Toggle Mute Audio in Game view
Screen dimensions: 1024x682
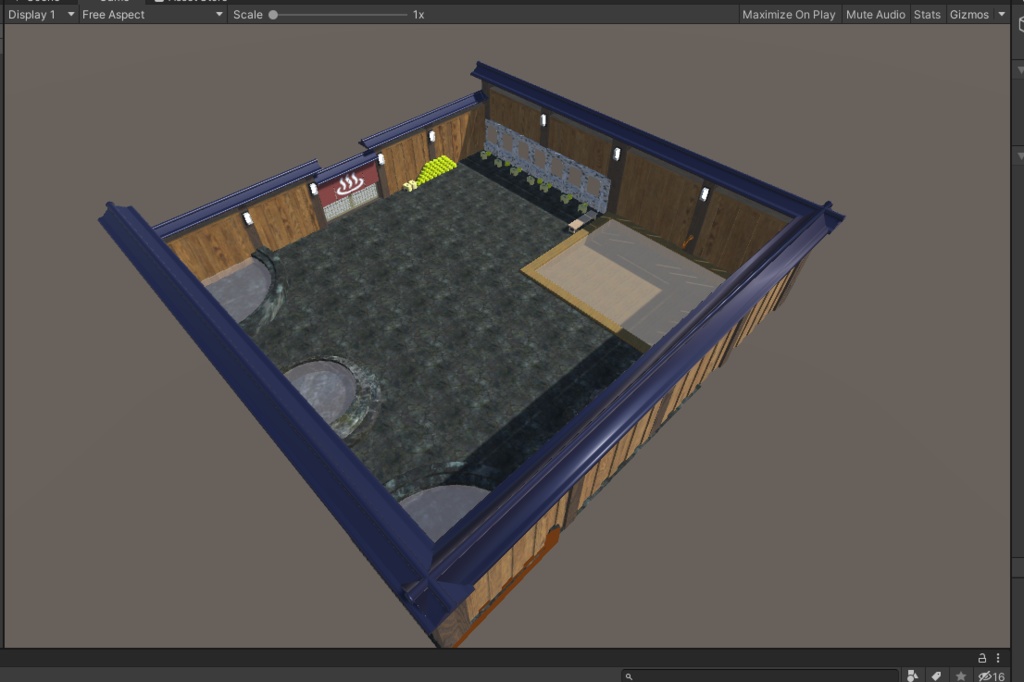[x=875, y=14]
